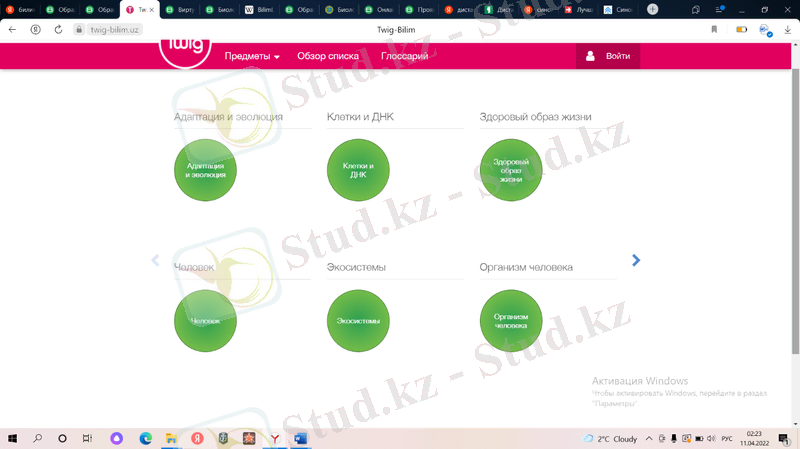Open the Человек heading link
Screen dimensions: 800x449
pos(193,267)
